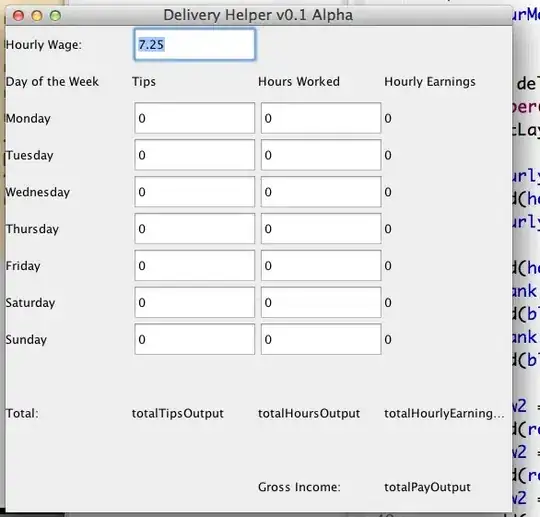Screen dimensions: 540x517
Task: Click the Hourly Wage label
Action: pos(44,45)
